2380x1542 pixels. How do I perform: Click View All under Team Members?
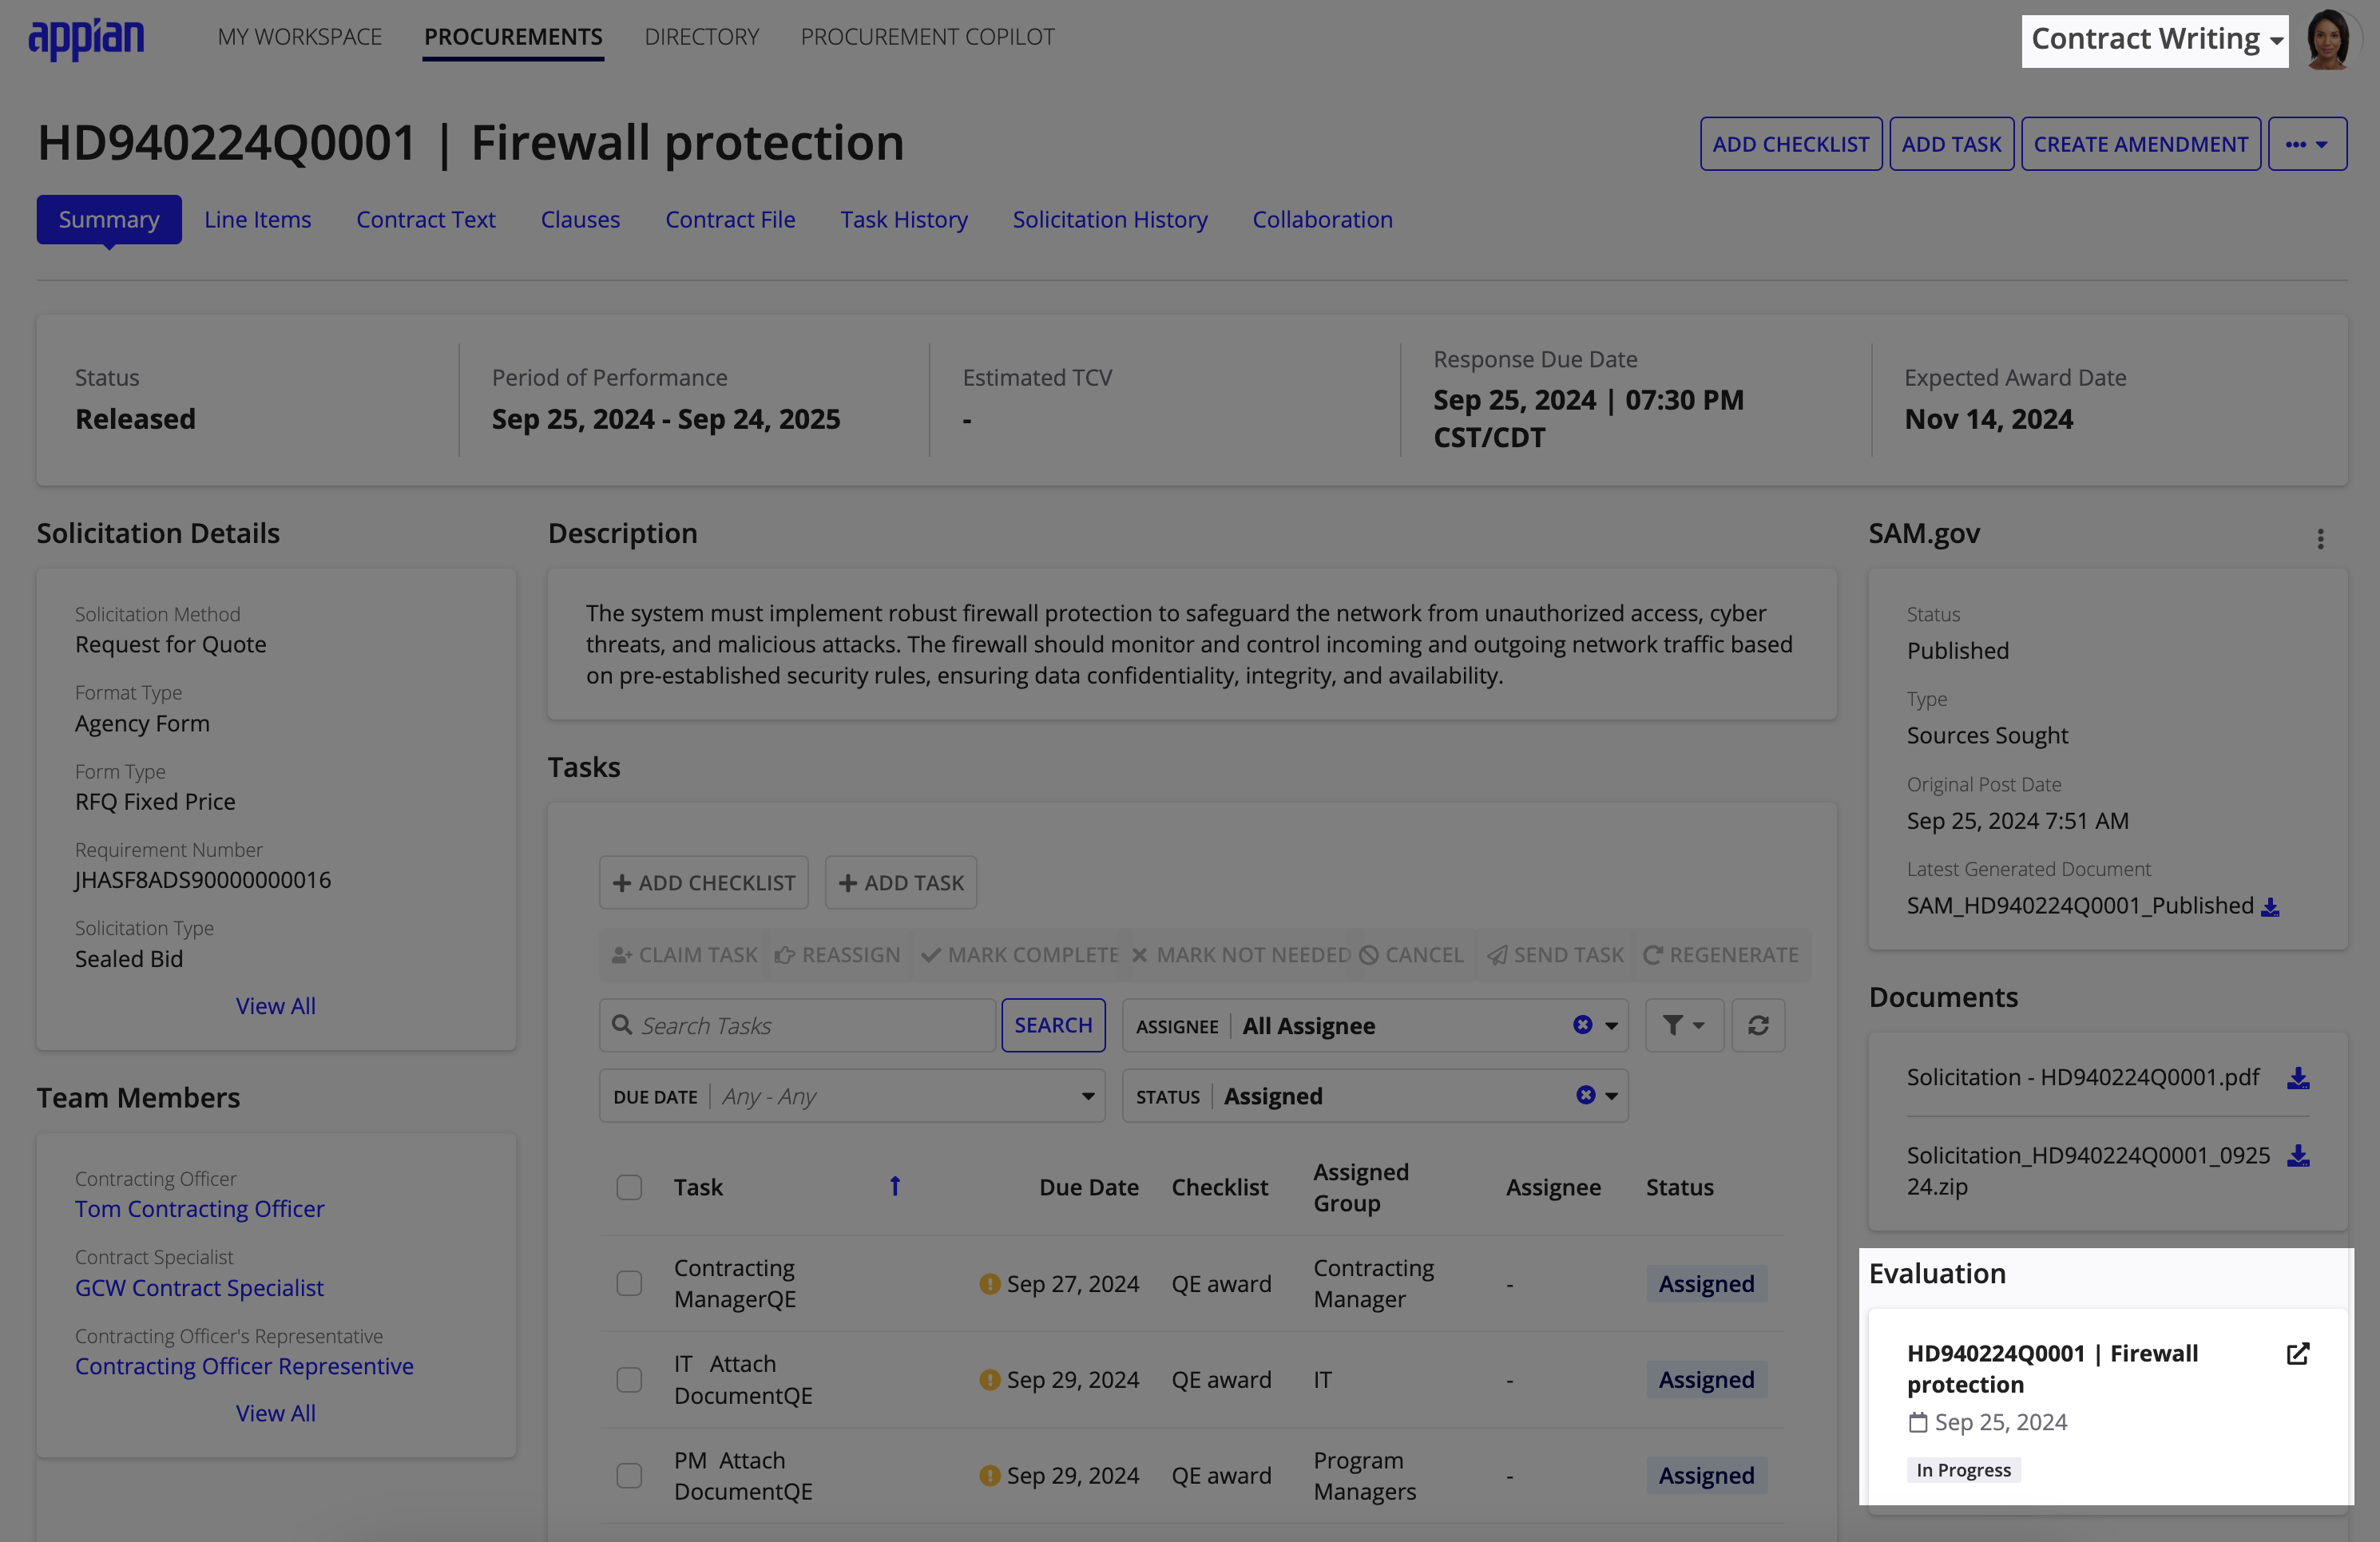pos(274,1410)
